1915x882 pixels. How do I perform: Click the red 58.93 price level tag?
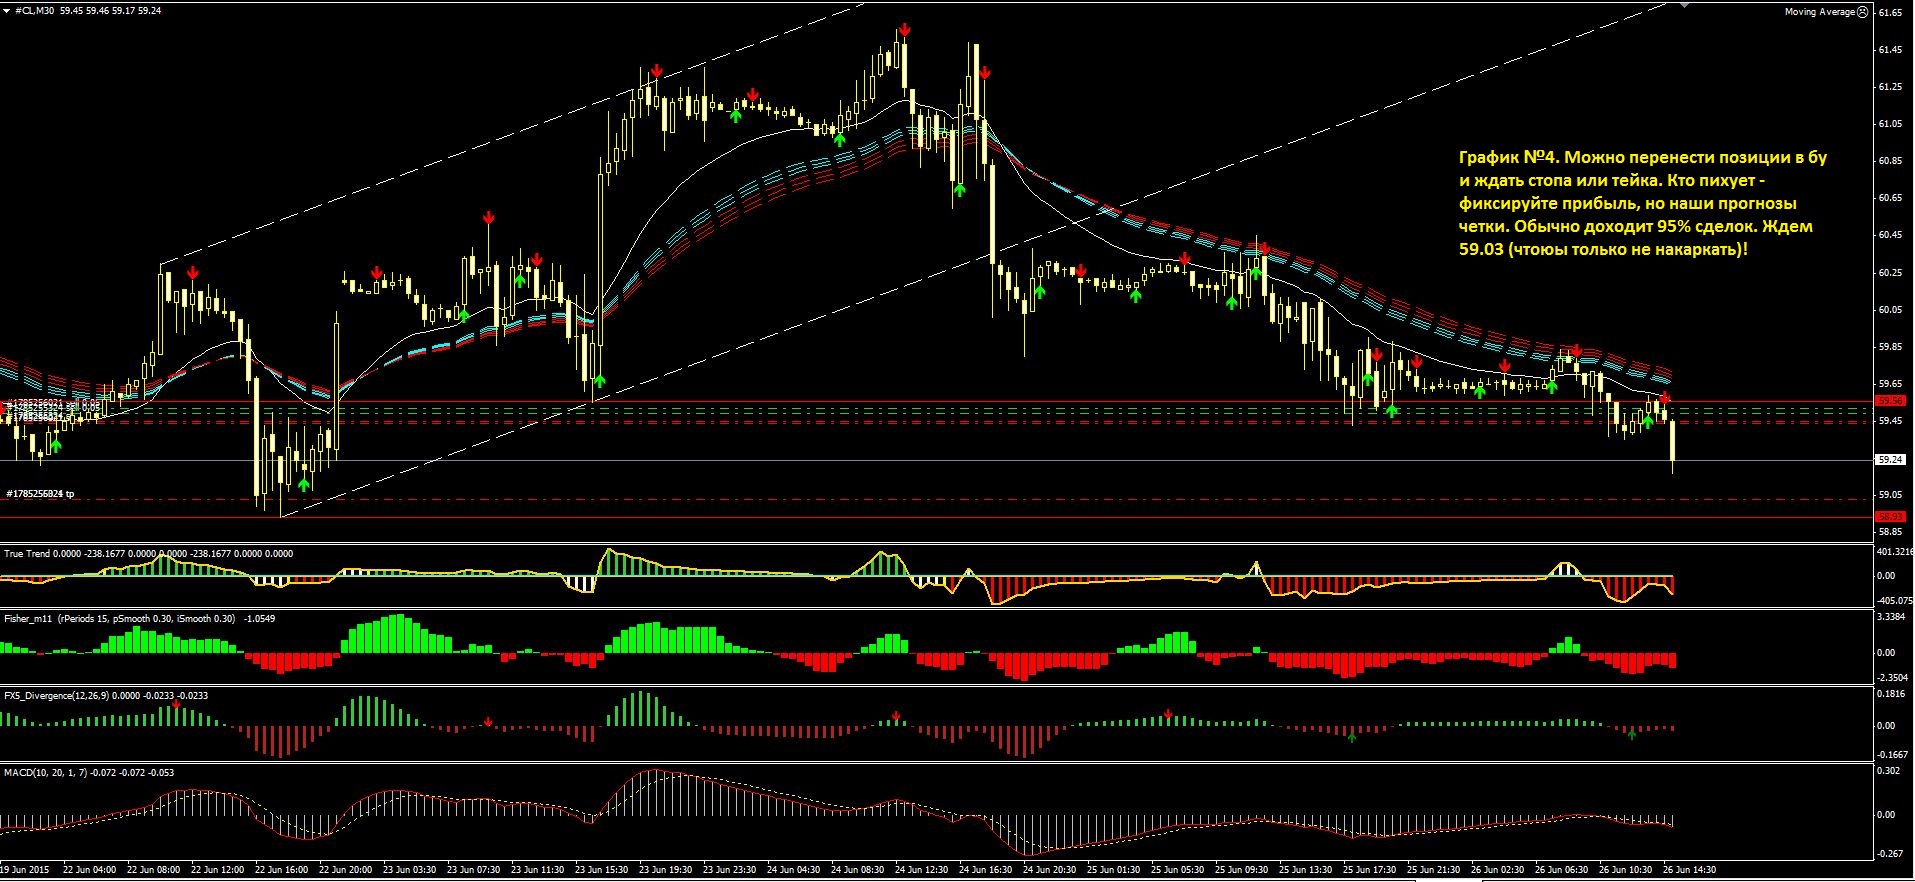(1890, 517)
